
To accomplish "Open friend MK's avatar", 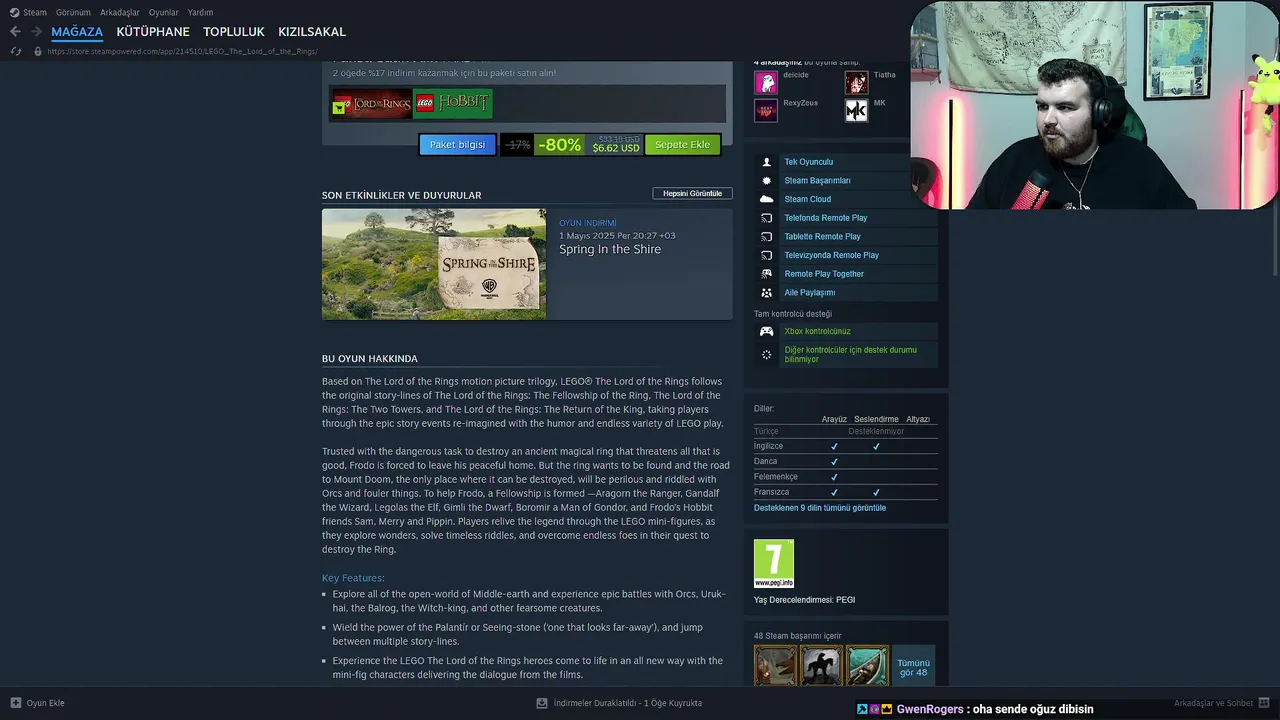I will pyautogui.click(x=856, y=110).
